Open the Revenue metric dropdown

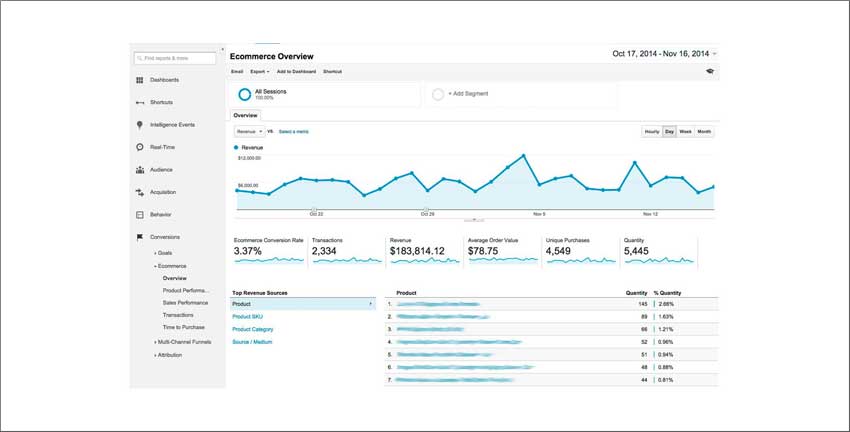point(249,132)
